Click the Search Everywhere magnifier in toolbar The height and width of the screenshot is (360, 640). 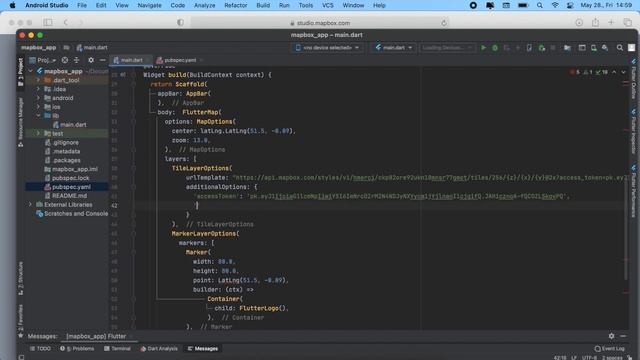point(620,48)
